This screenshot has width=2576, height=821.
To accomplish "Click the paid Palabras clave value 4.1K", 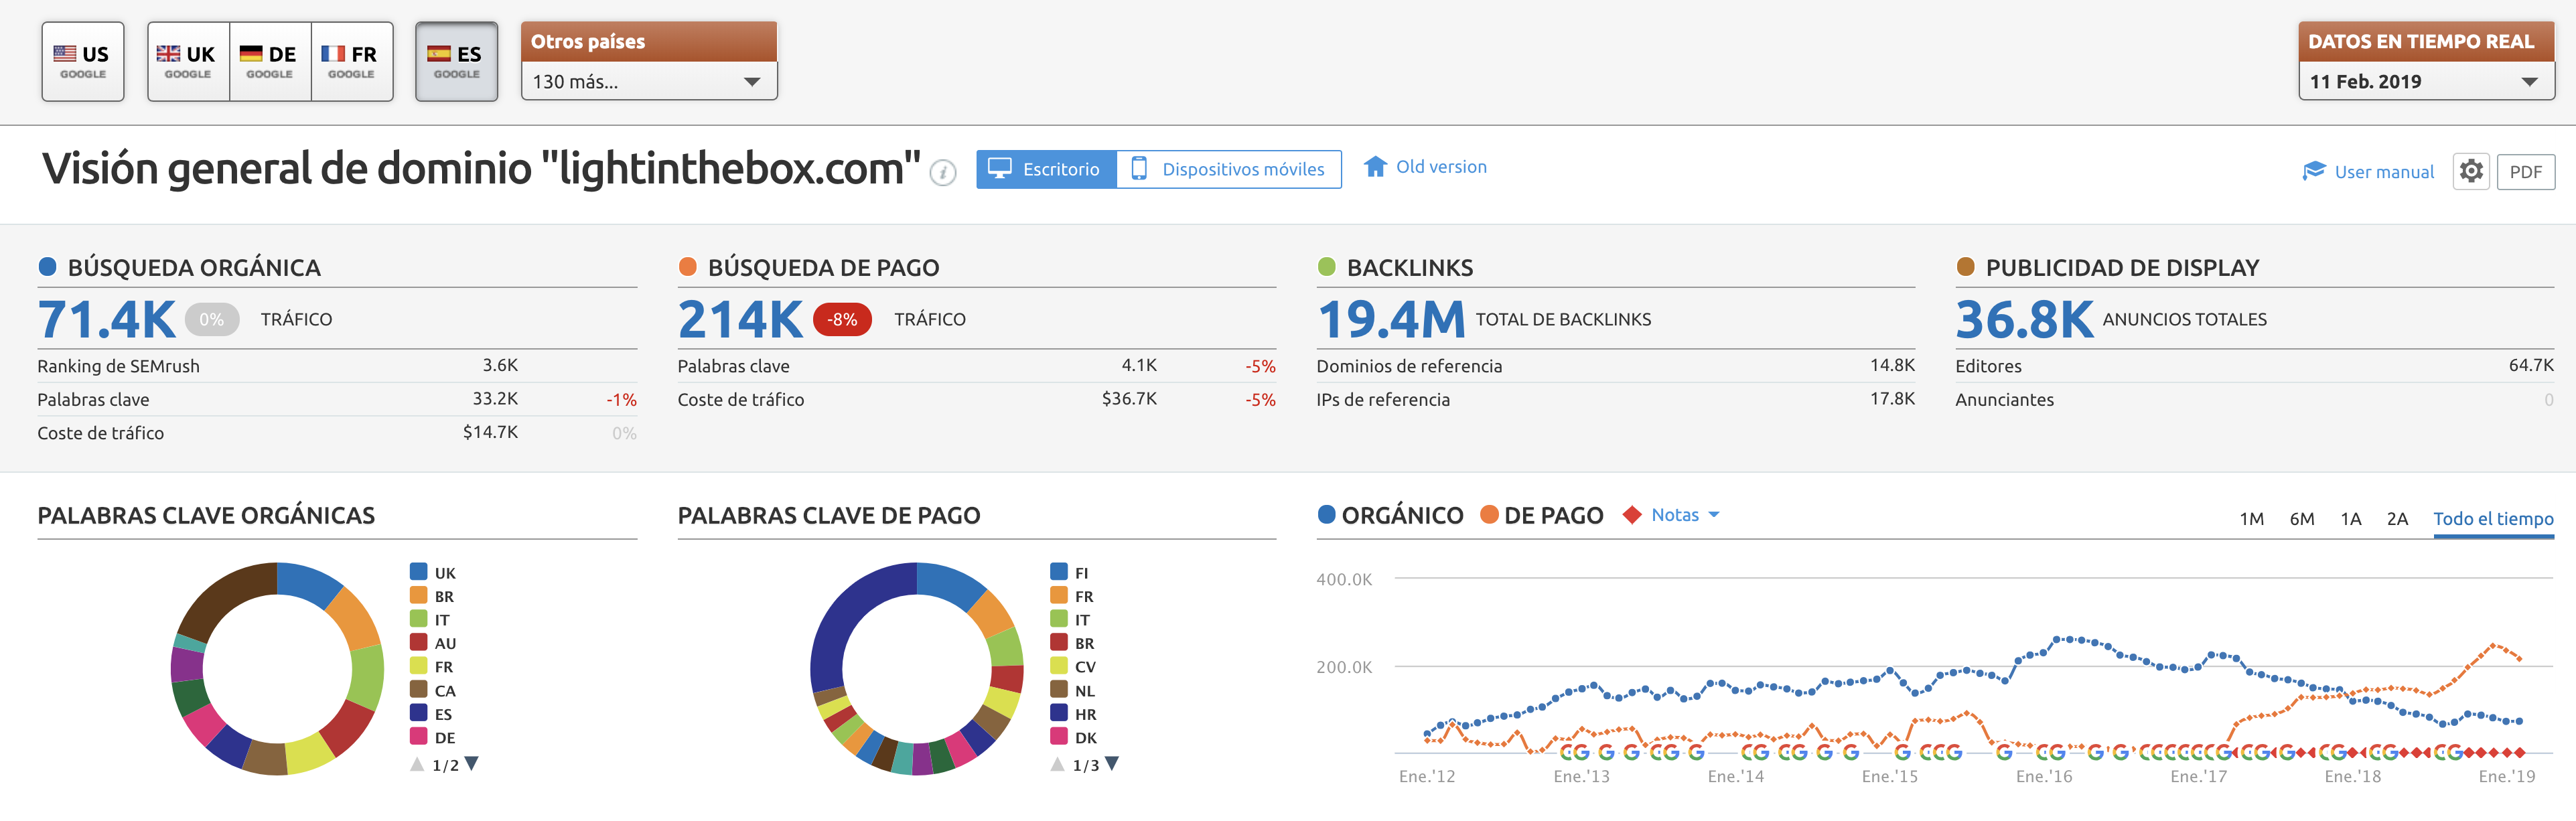I will tap(1139, 366).
